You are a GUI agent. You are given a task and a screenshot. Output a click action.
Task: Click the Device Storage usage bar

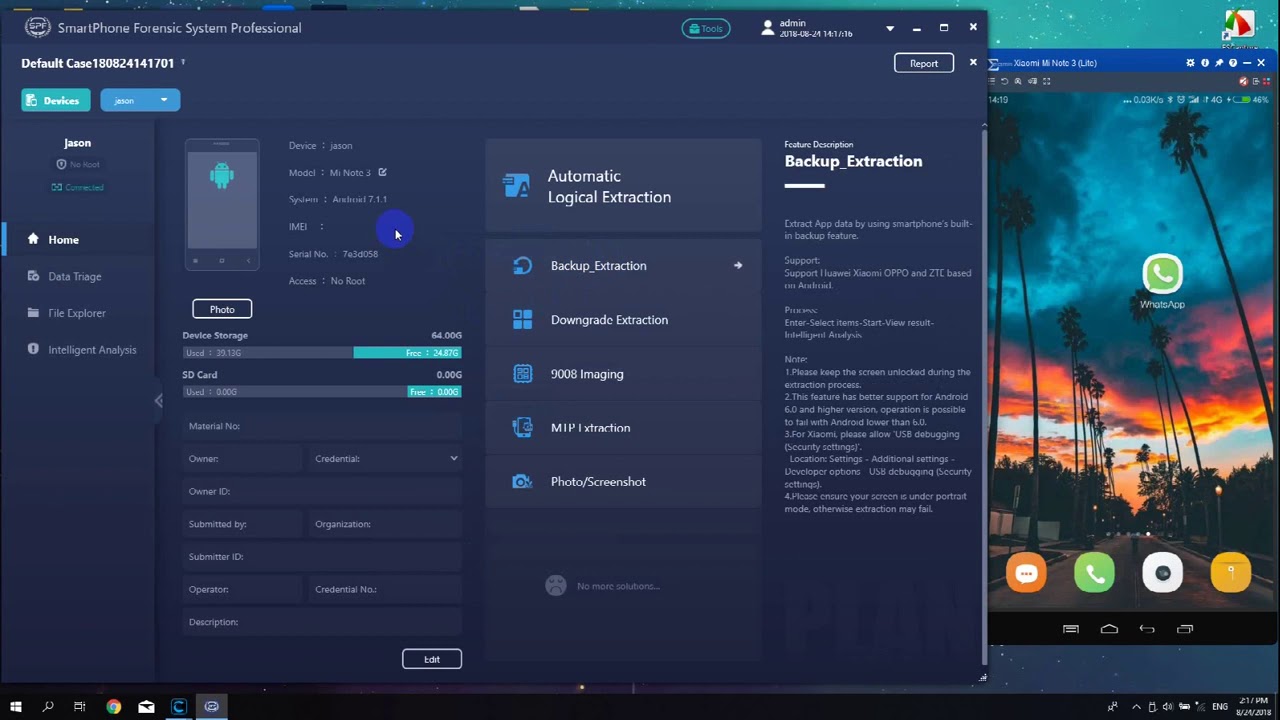point(322,353)
